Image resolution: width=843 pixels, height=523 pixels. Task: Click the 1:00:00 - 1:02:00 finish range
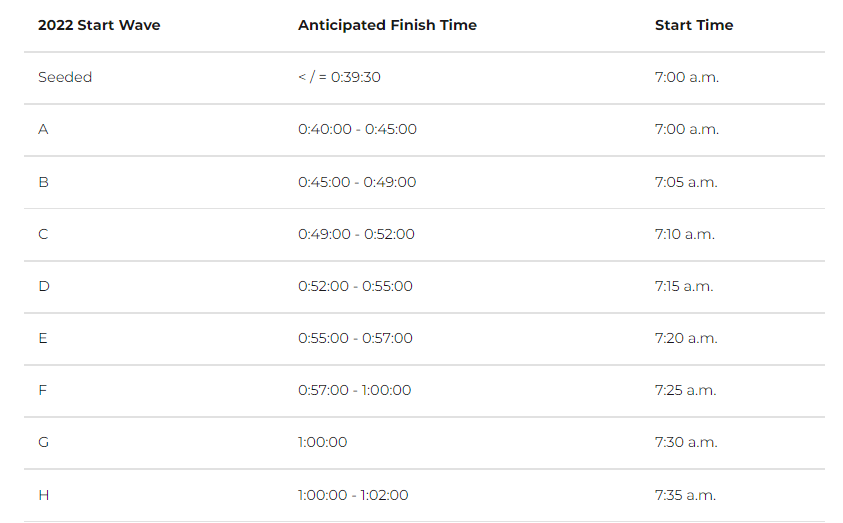pyautogui.click(x=353, y=495)
